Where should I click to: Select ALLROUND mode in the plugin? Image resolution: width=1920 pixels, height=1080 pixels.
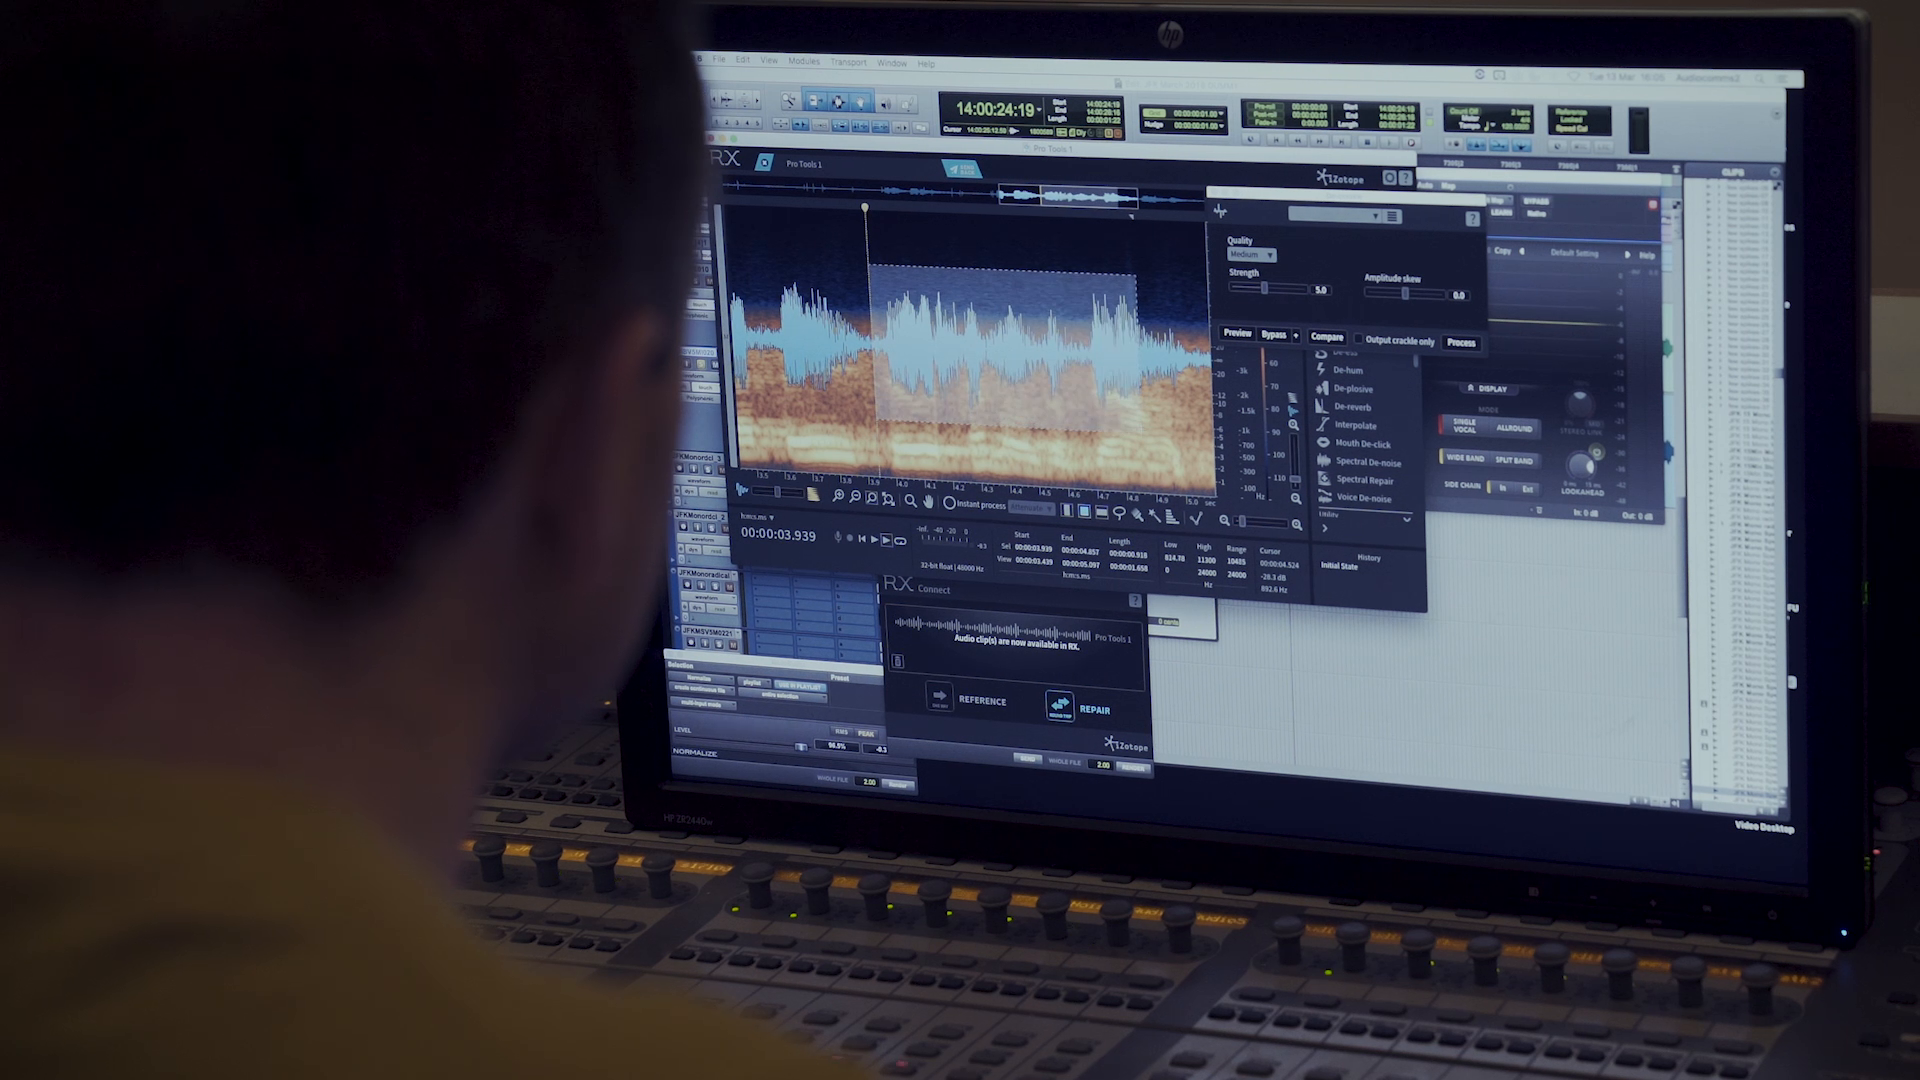(1515, 428)
